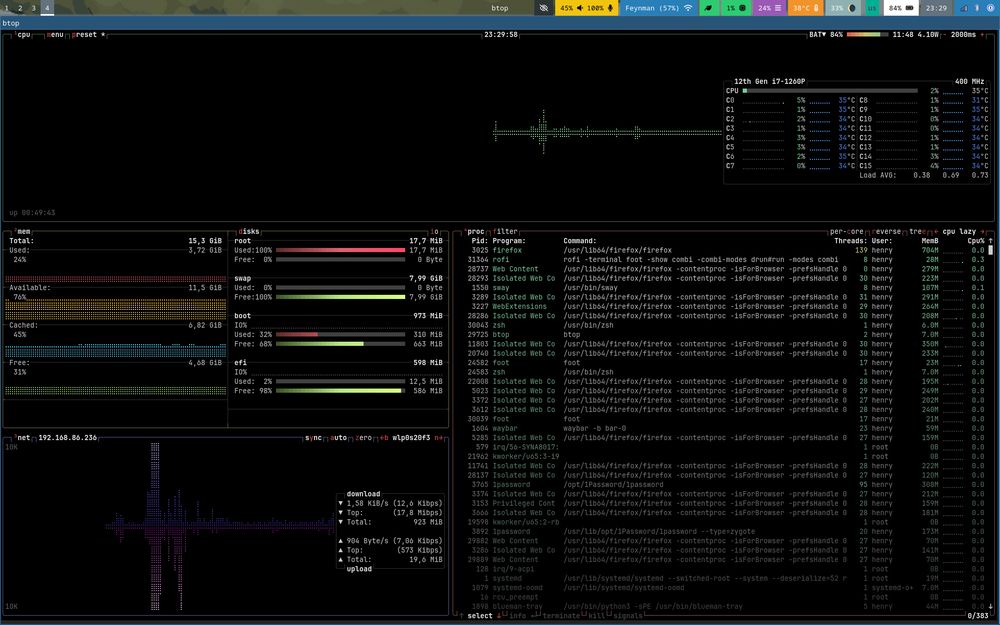The height and width of the screenshot is (625, 1000).
Task: Click the terminate button in proc footer
Action: (561, 615)
